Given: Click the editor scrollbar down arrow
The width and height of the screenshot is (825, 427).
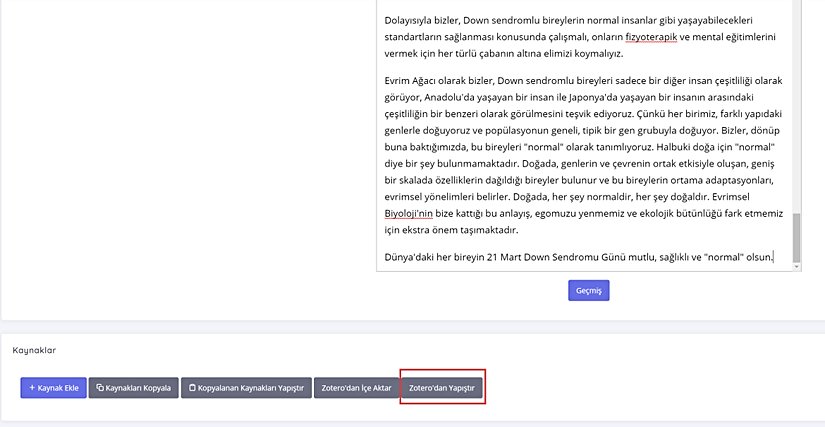Looking at the screenshot, I should tap(796, 266).
